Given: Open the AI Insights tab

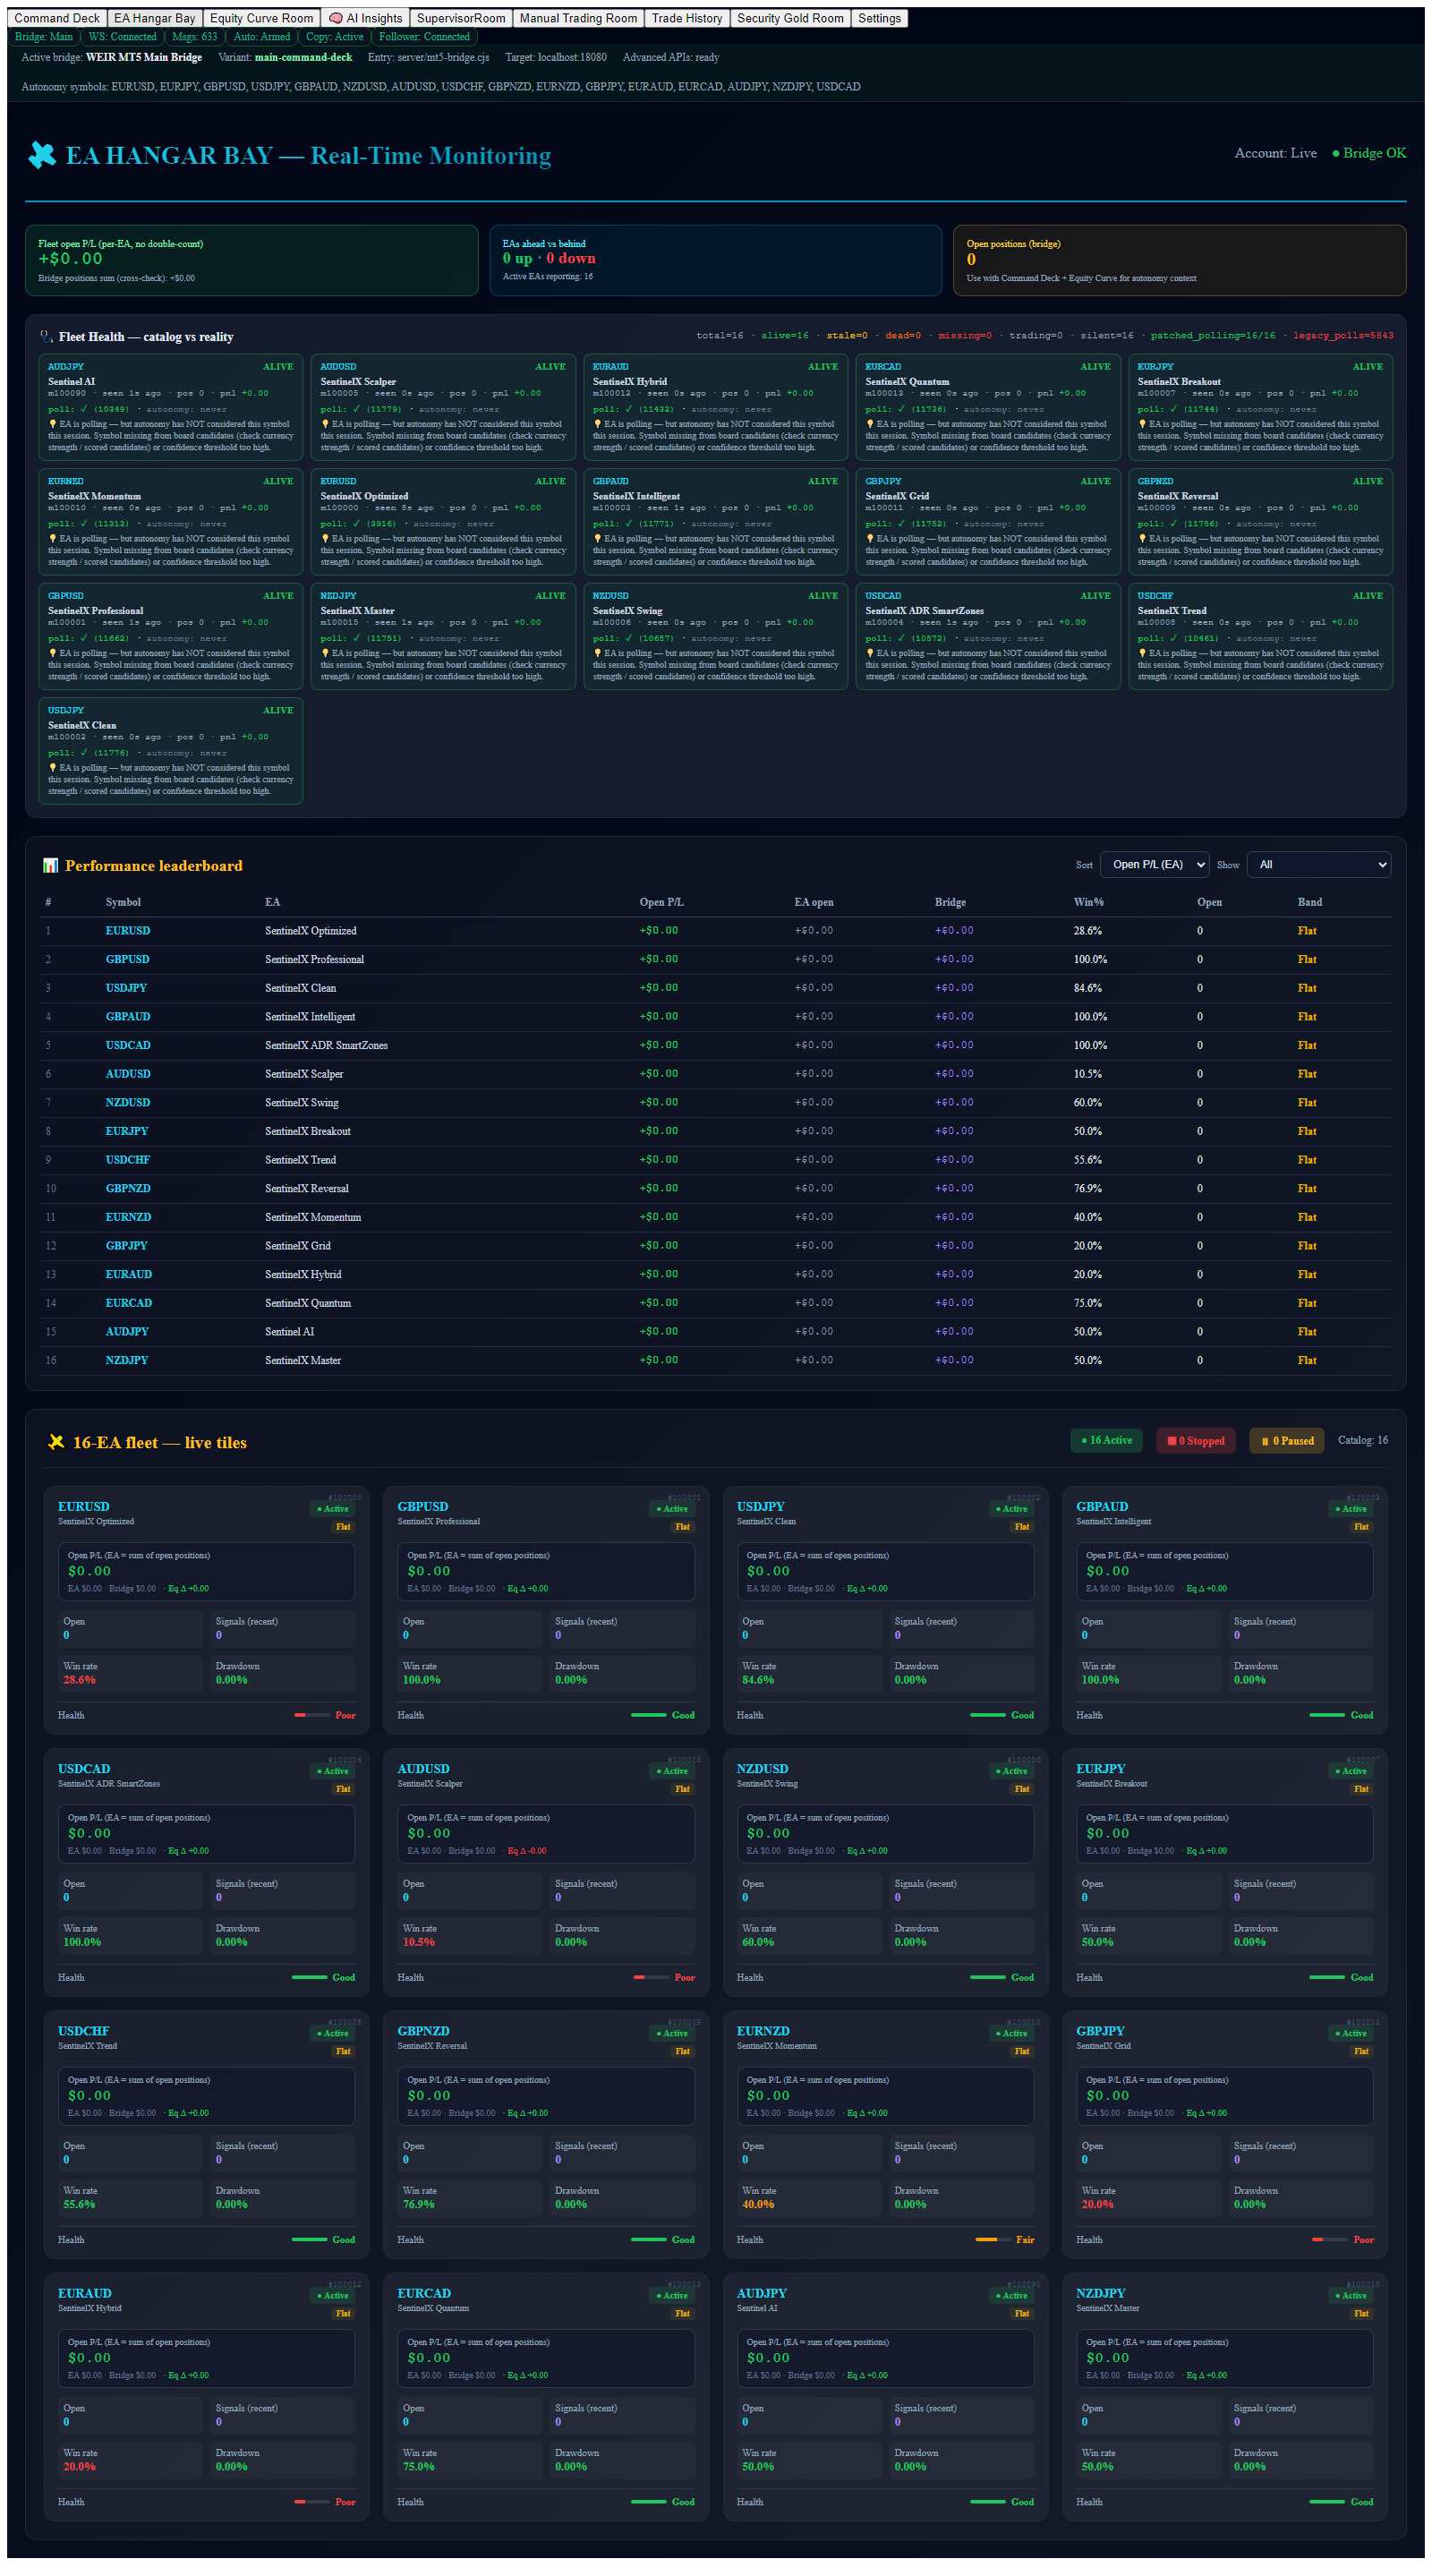Looking at the screenshot, I should click(x=365, y=18).
